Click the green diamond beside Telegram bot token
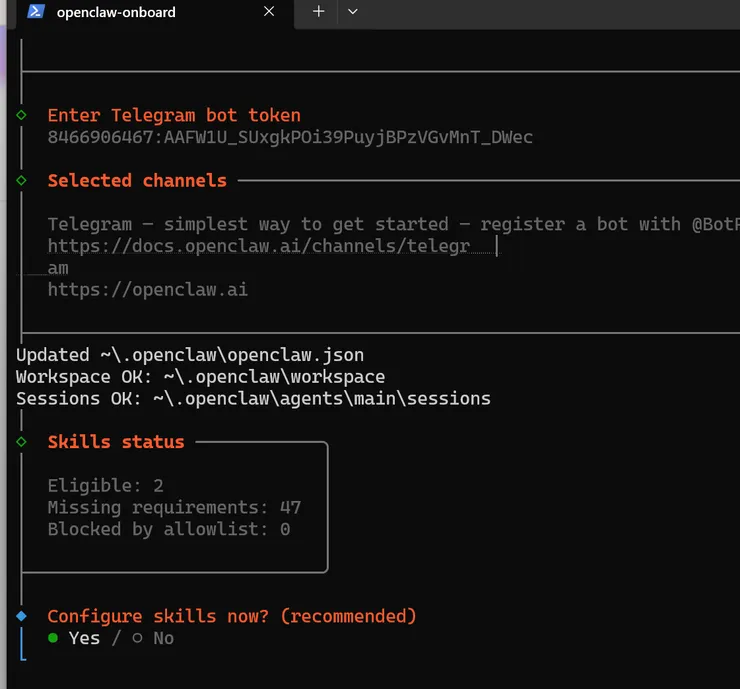 pos(21,115)
